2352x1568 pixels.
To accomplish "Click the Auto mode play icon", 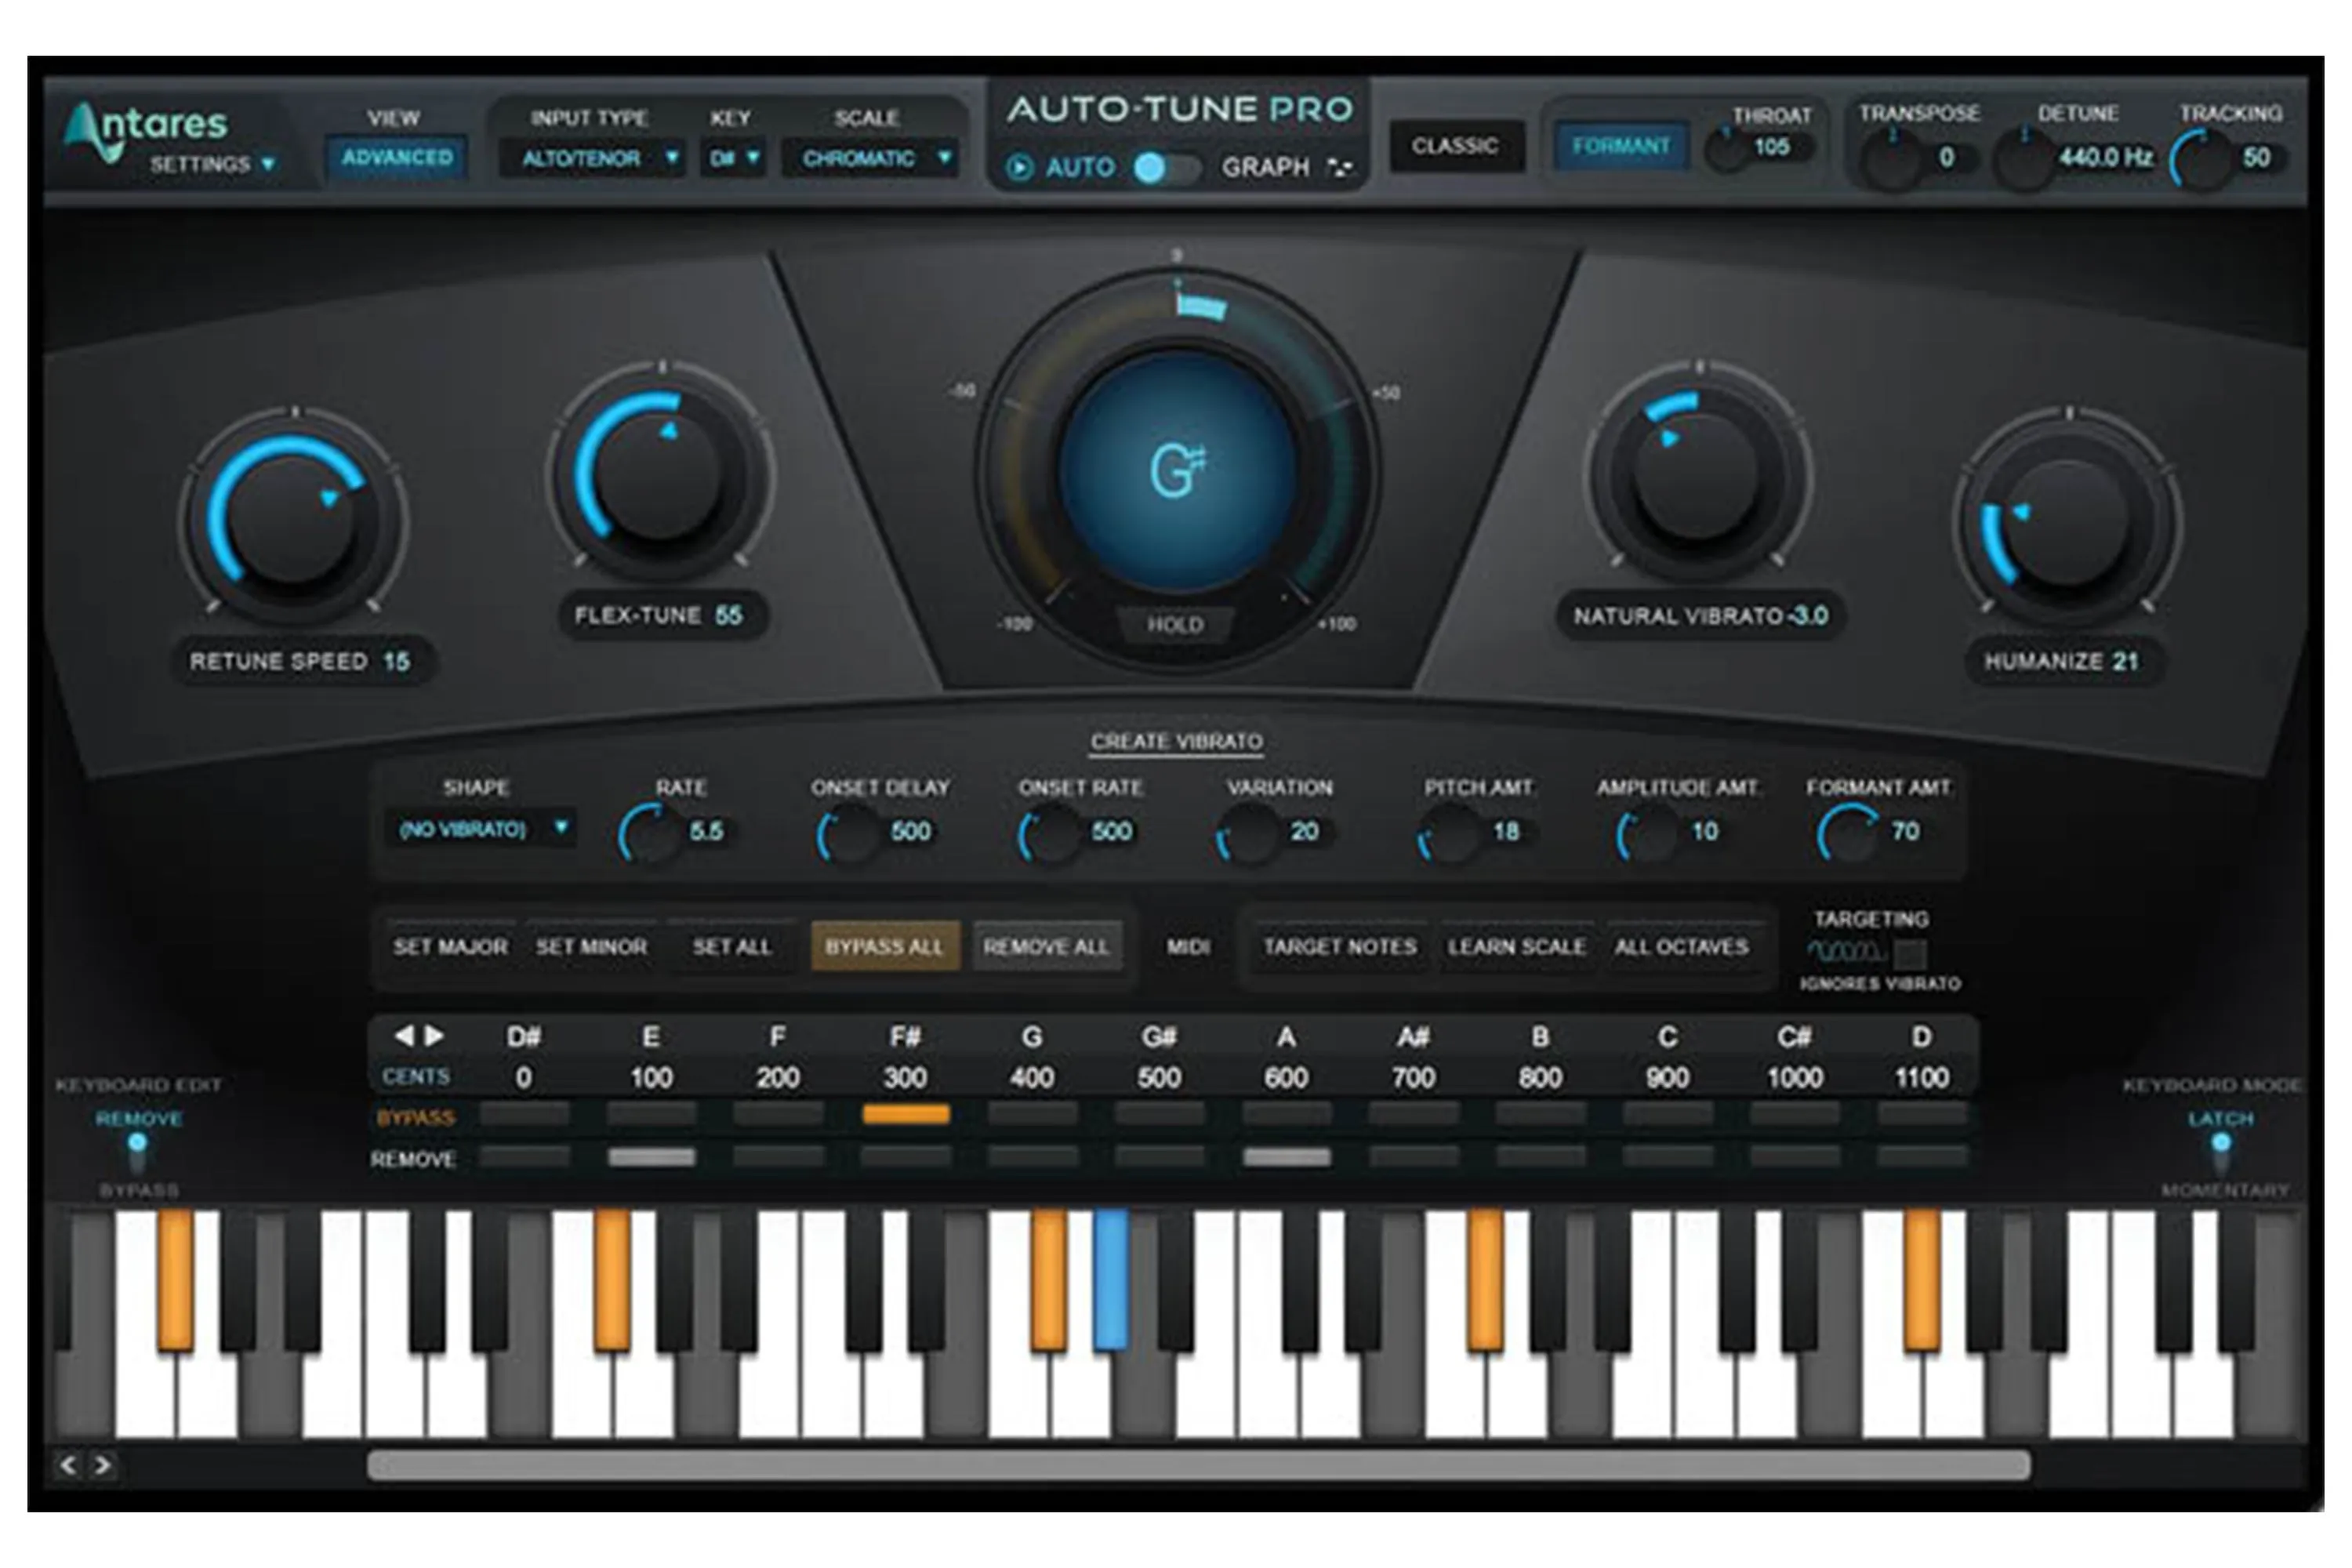I will click(x=1019, y=167).
